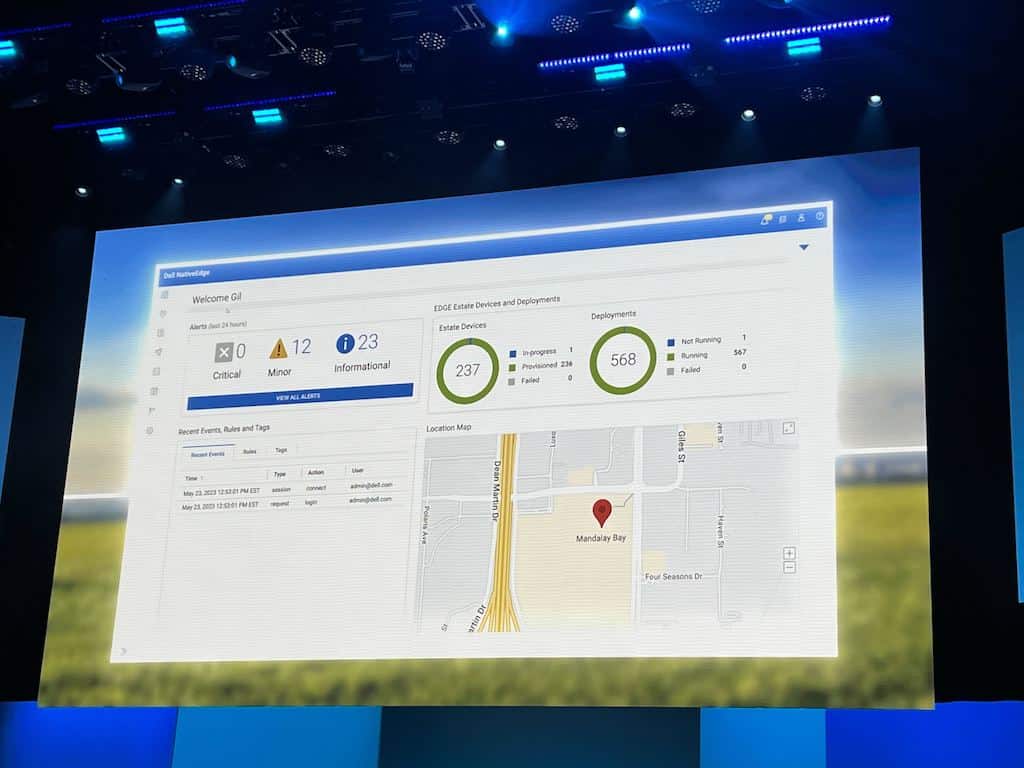Click the "Mandalay Bay" map label
1024x768 pixels.
coord(601,538)
